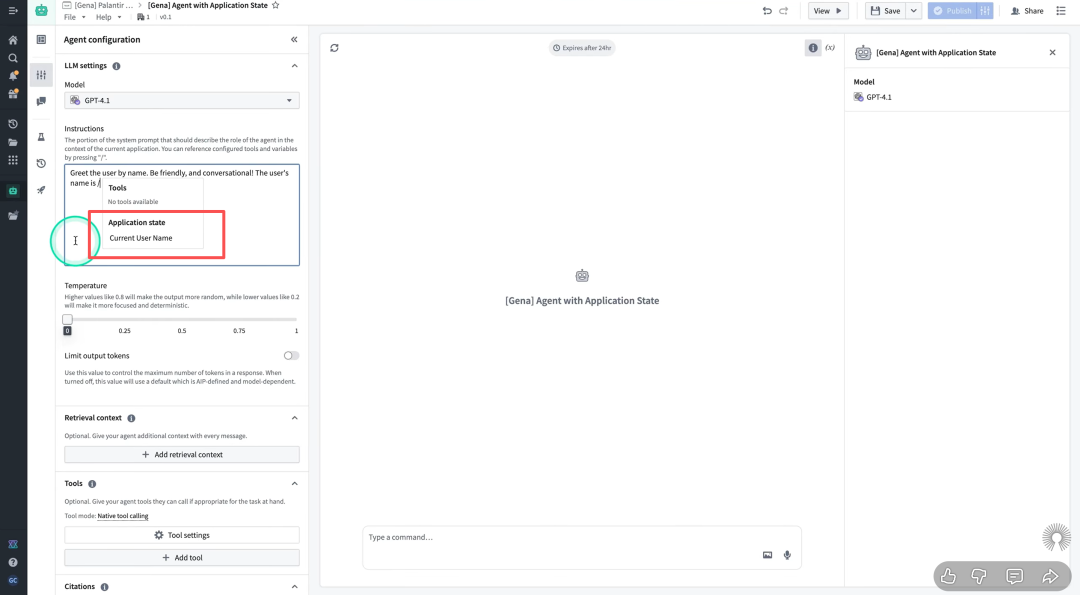Open Publish settings sliders button
Viewport: 1080px width, 595px height.
[985, 11]
